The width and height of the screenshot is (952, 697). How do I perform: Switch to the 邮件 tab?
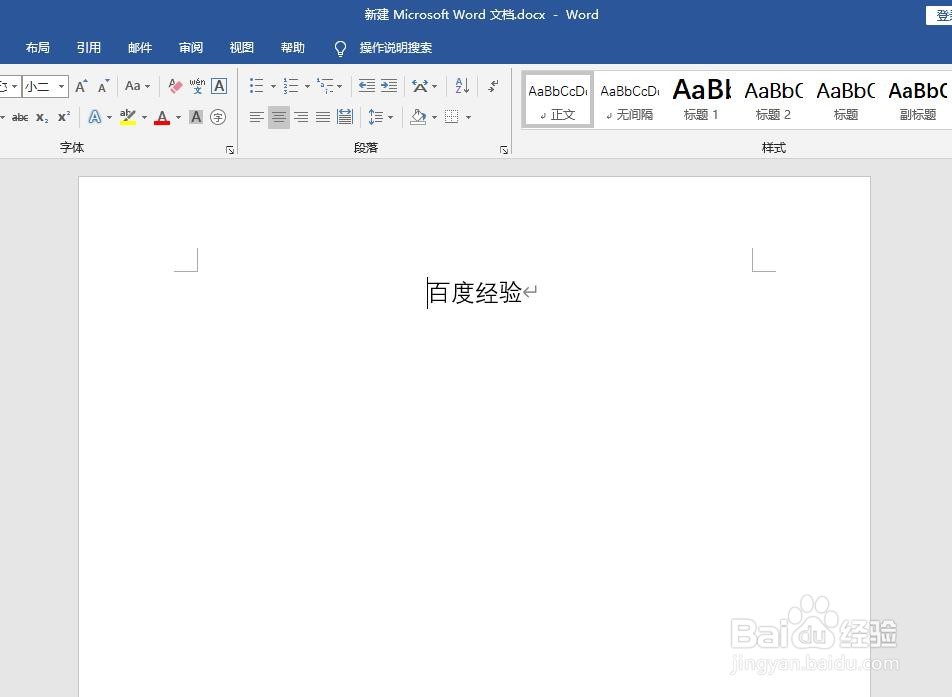pyautogui.click(x=140, y=47)
